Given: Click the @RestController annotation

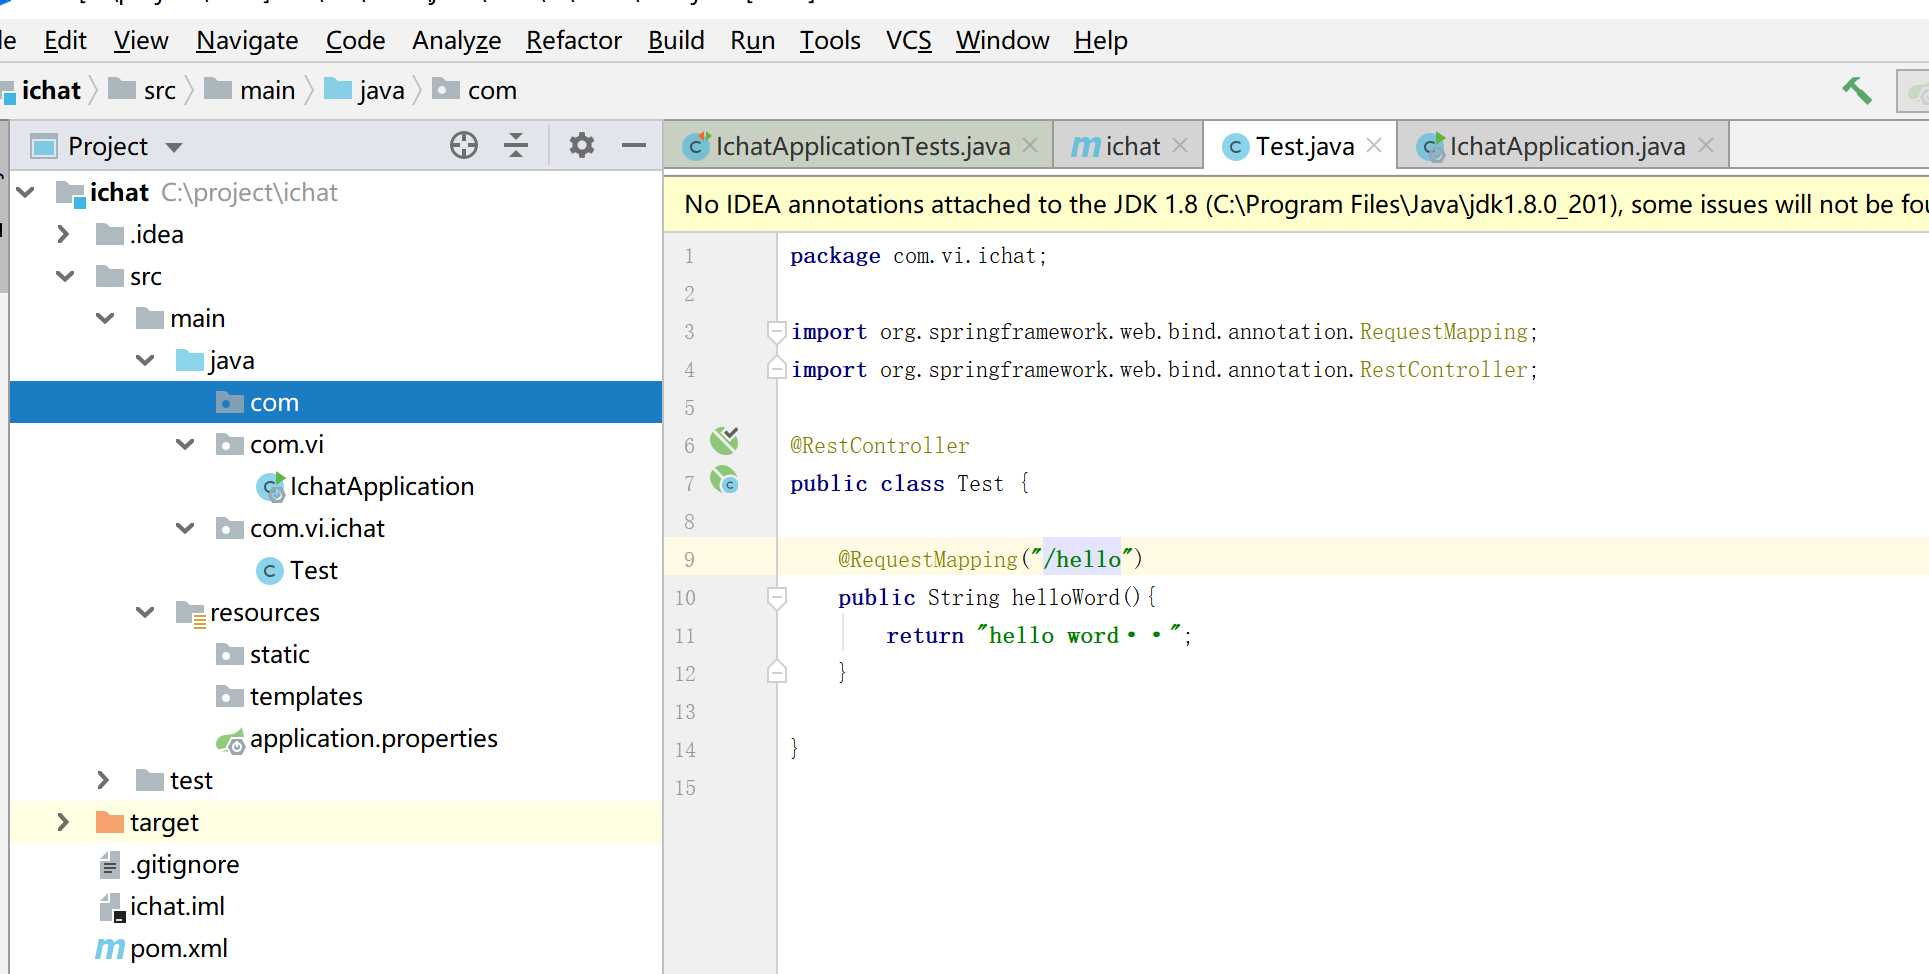Looking at the screenshot, I should tap(879, 445).
